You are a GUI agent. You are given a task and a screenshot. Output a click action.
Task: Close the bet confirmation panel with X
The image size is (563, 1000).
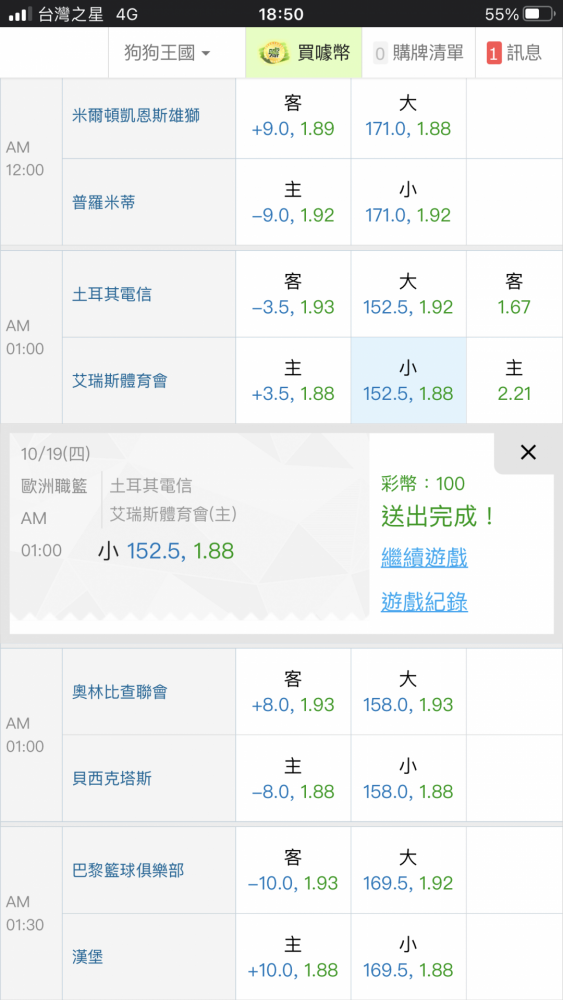[x=528, y=452]
